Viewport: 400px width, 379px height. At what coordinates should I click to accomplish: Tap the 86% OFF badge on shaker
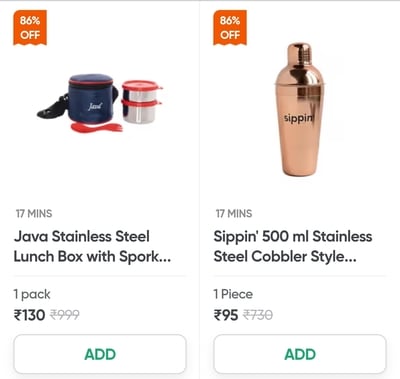[x=230, y=28]
